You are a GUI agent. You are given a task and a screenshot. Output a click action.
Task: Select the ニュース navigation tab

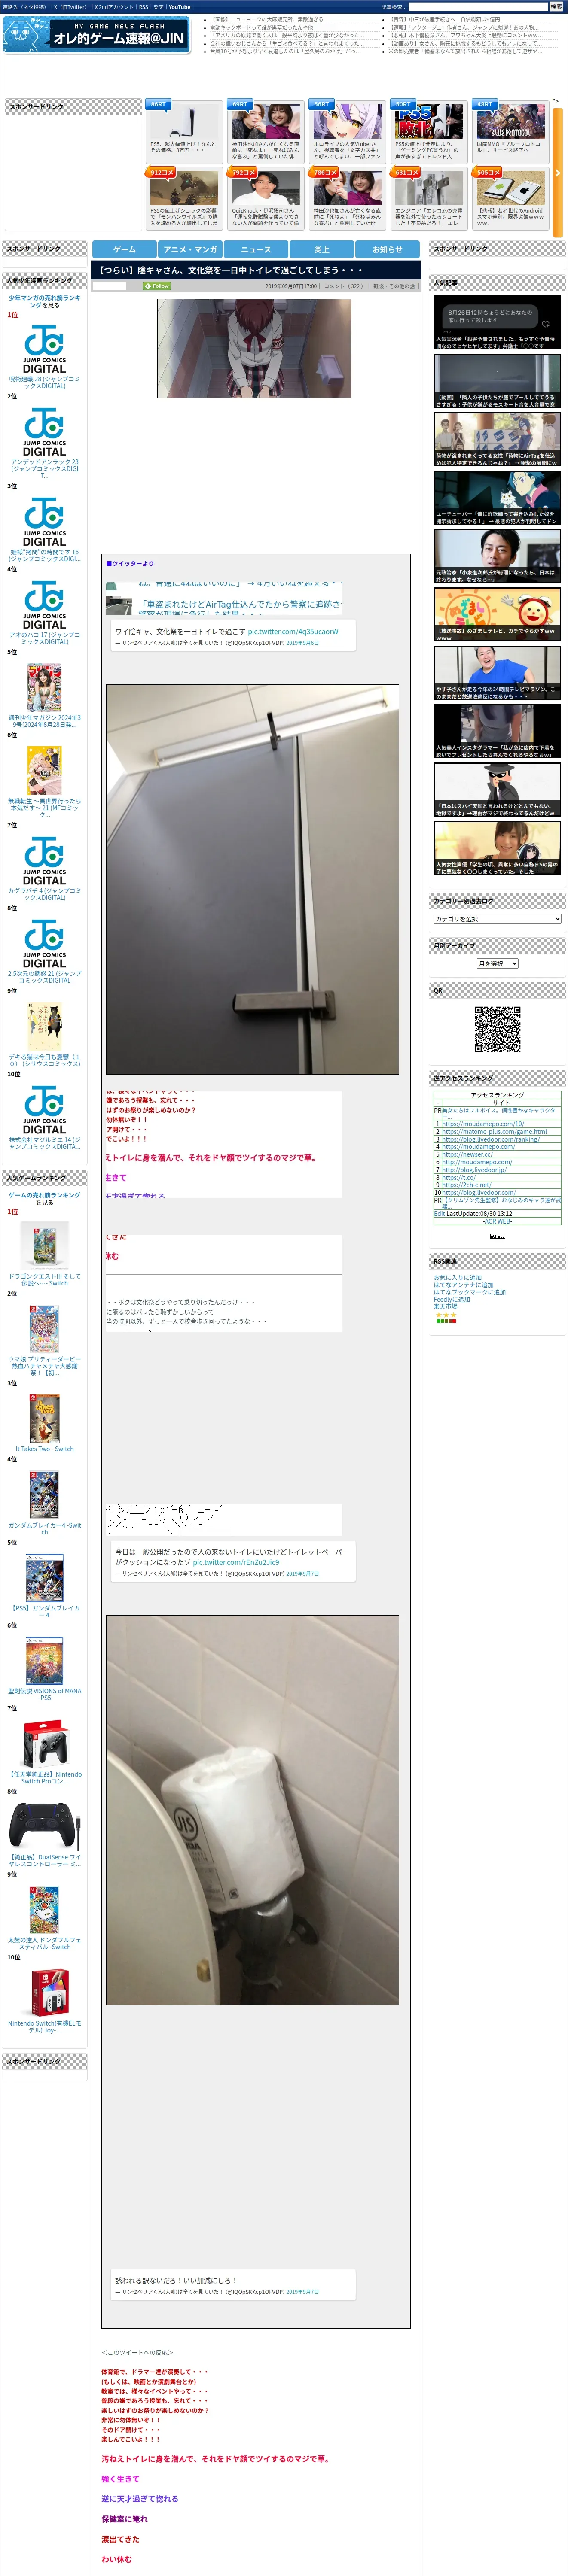point(256,249)
